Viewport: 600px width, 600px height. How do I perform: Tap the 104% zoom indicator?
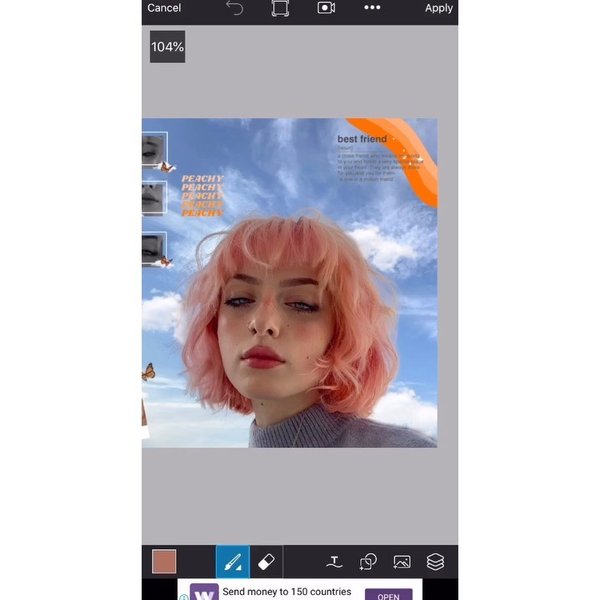click(x=167, y=47)
